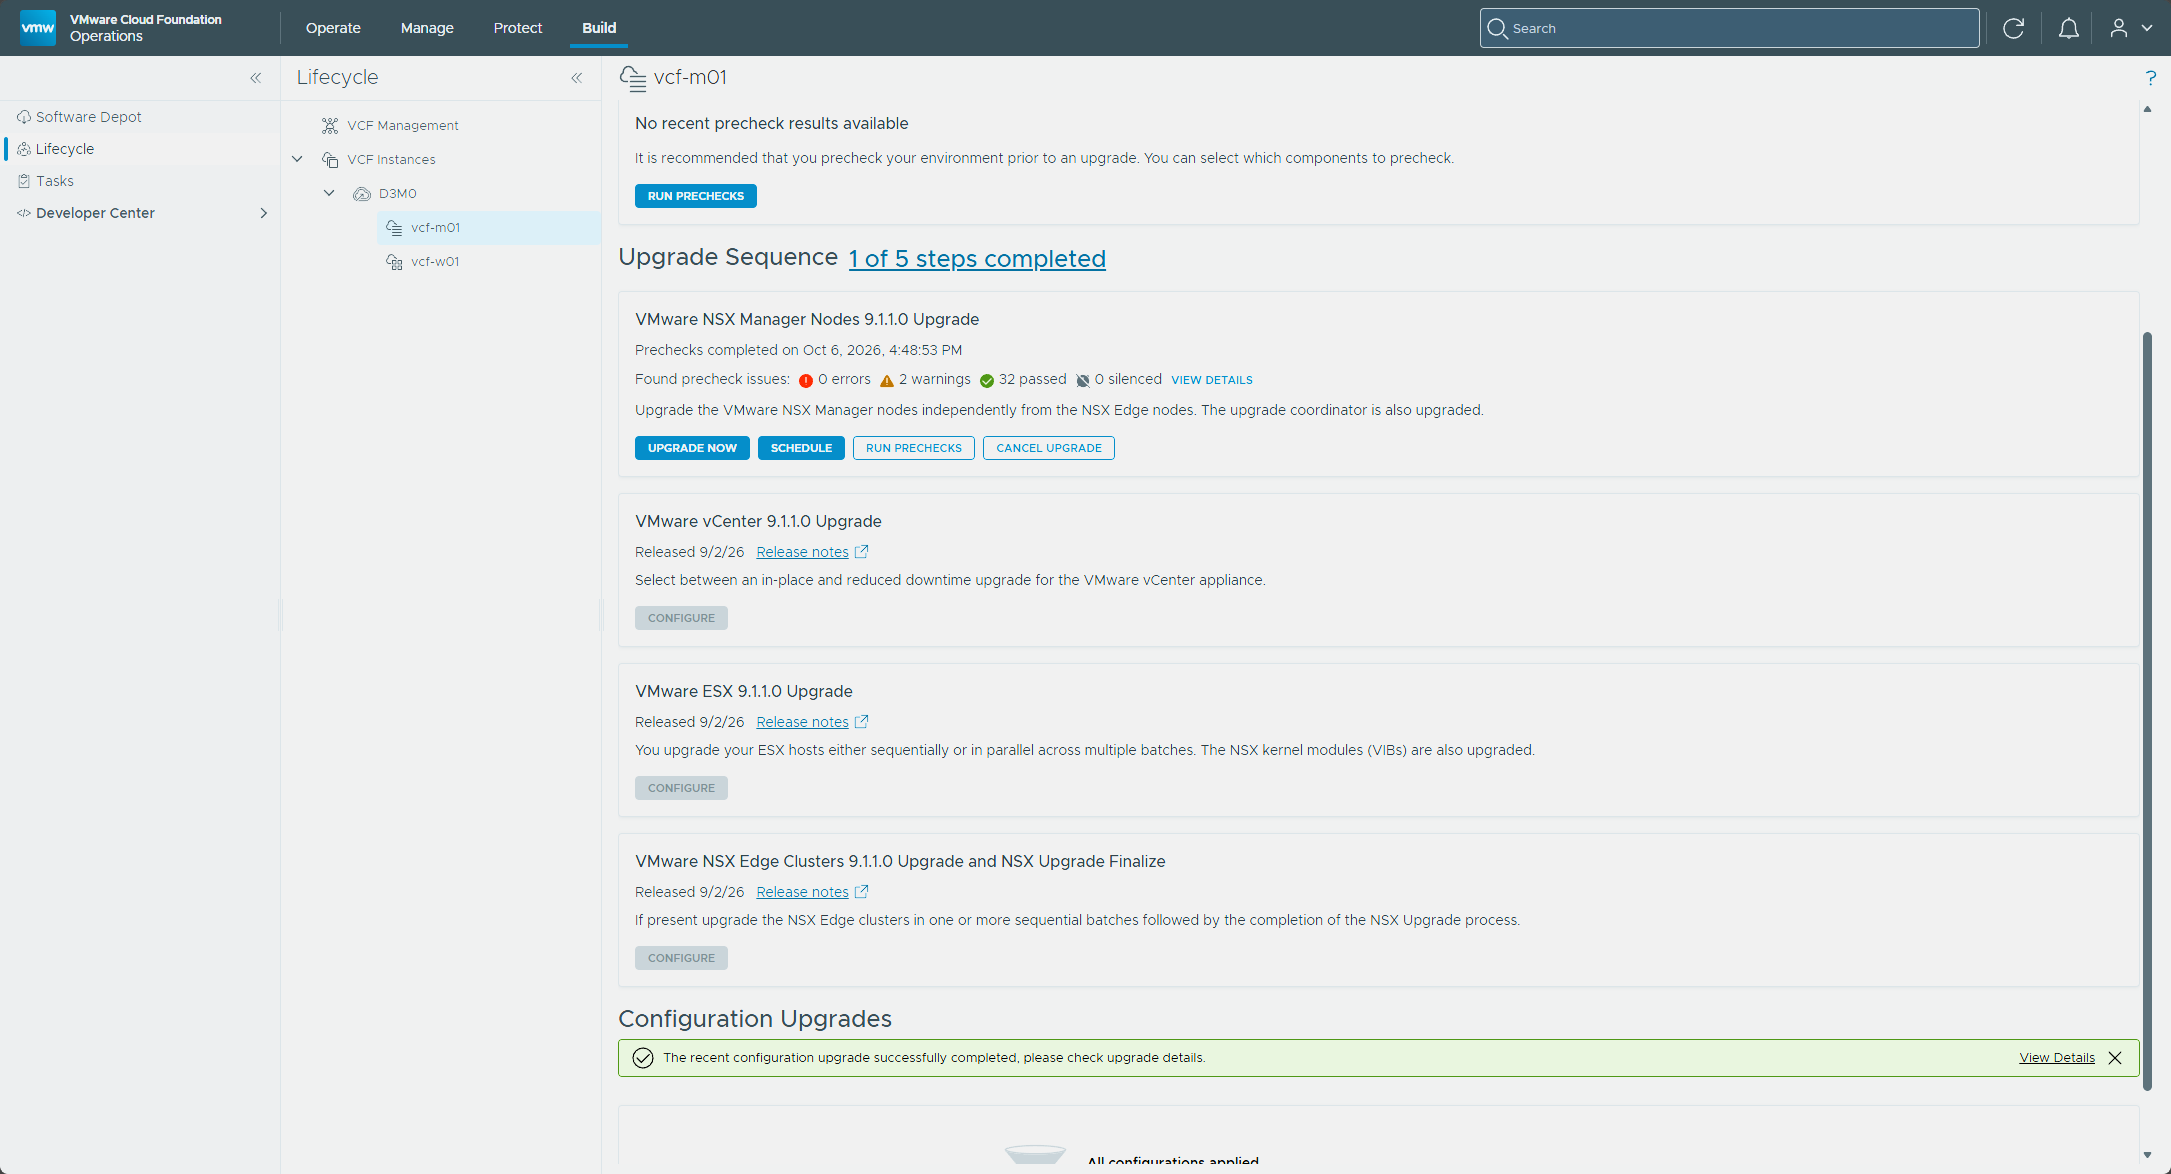Click the vcf-w01 domain icon

[x=394, y=261]
